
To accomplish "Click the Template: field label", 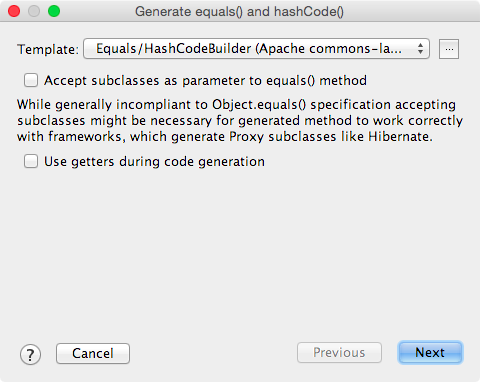I will 48,49.
